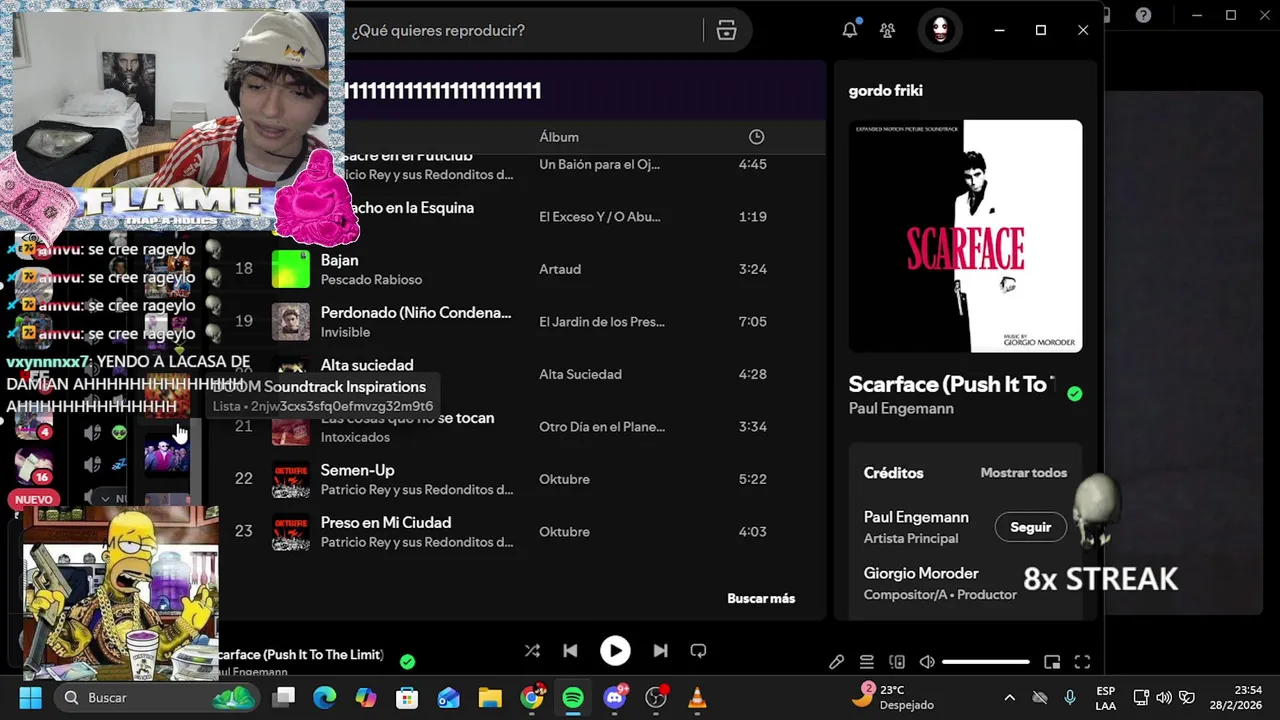Image resolution: width=1280 pixels, height=720 pixels.
Task: Open the lyrics microphone icon
Action: 837,662
